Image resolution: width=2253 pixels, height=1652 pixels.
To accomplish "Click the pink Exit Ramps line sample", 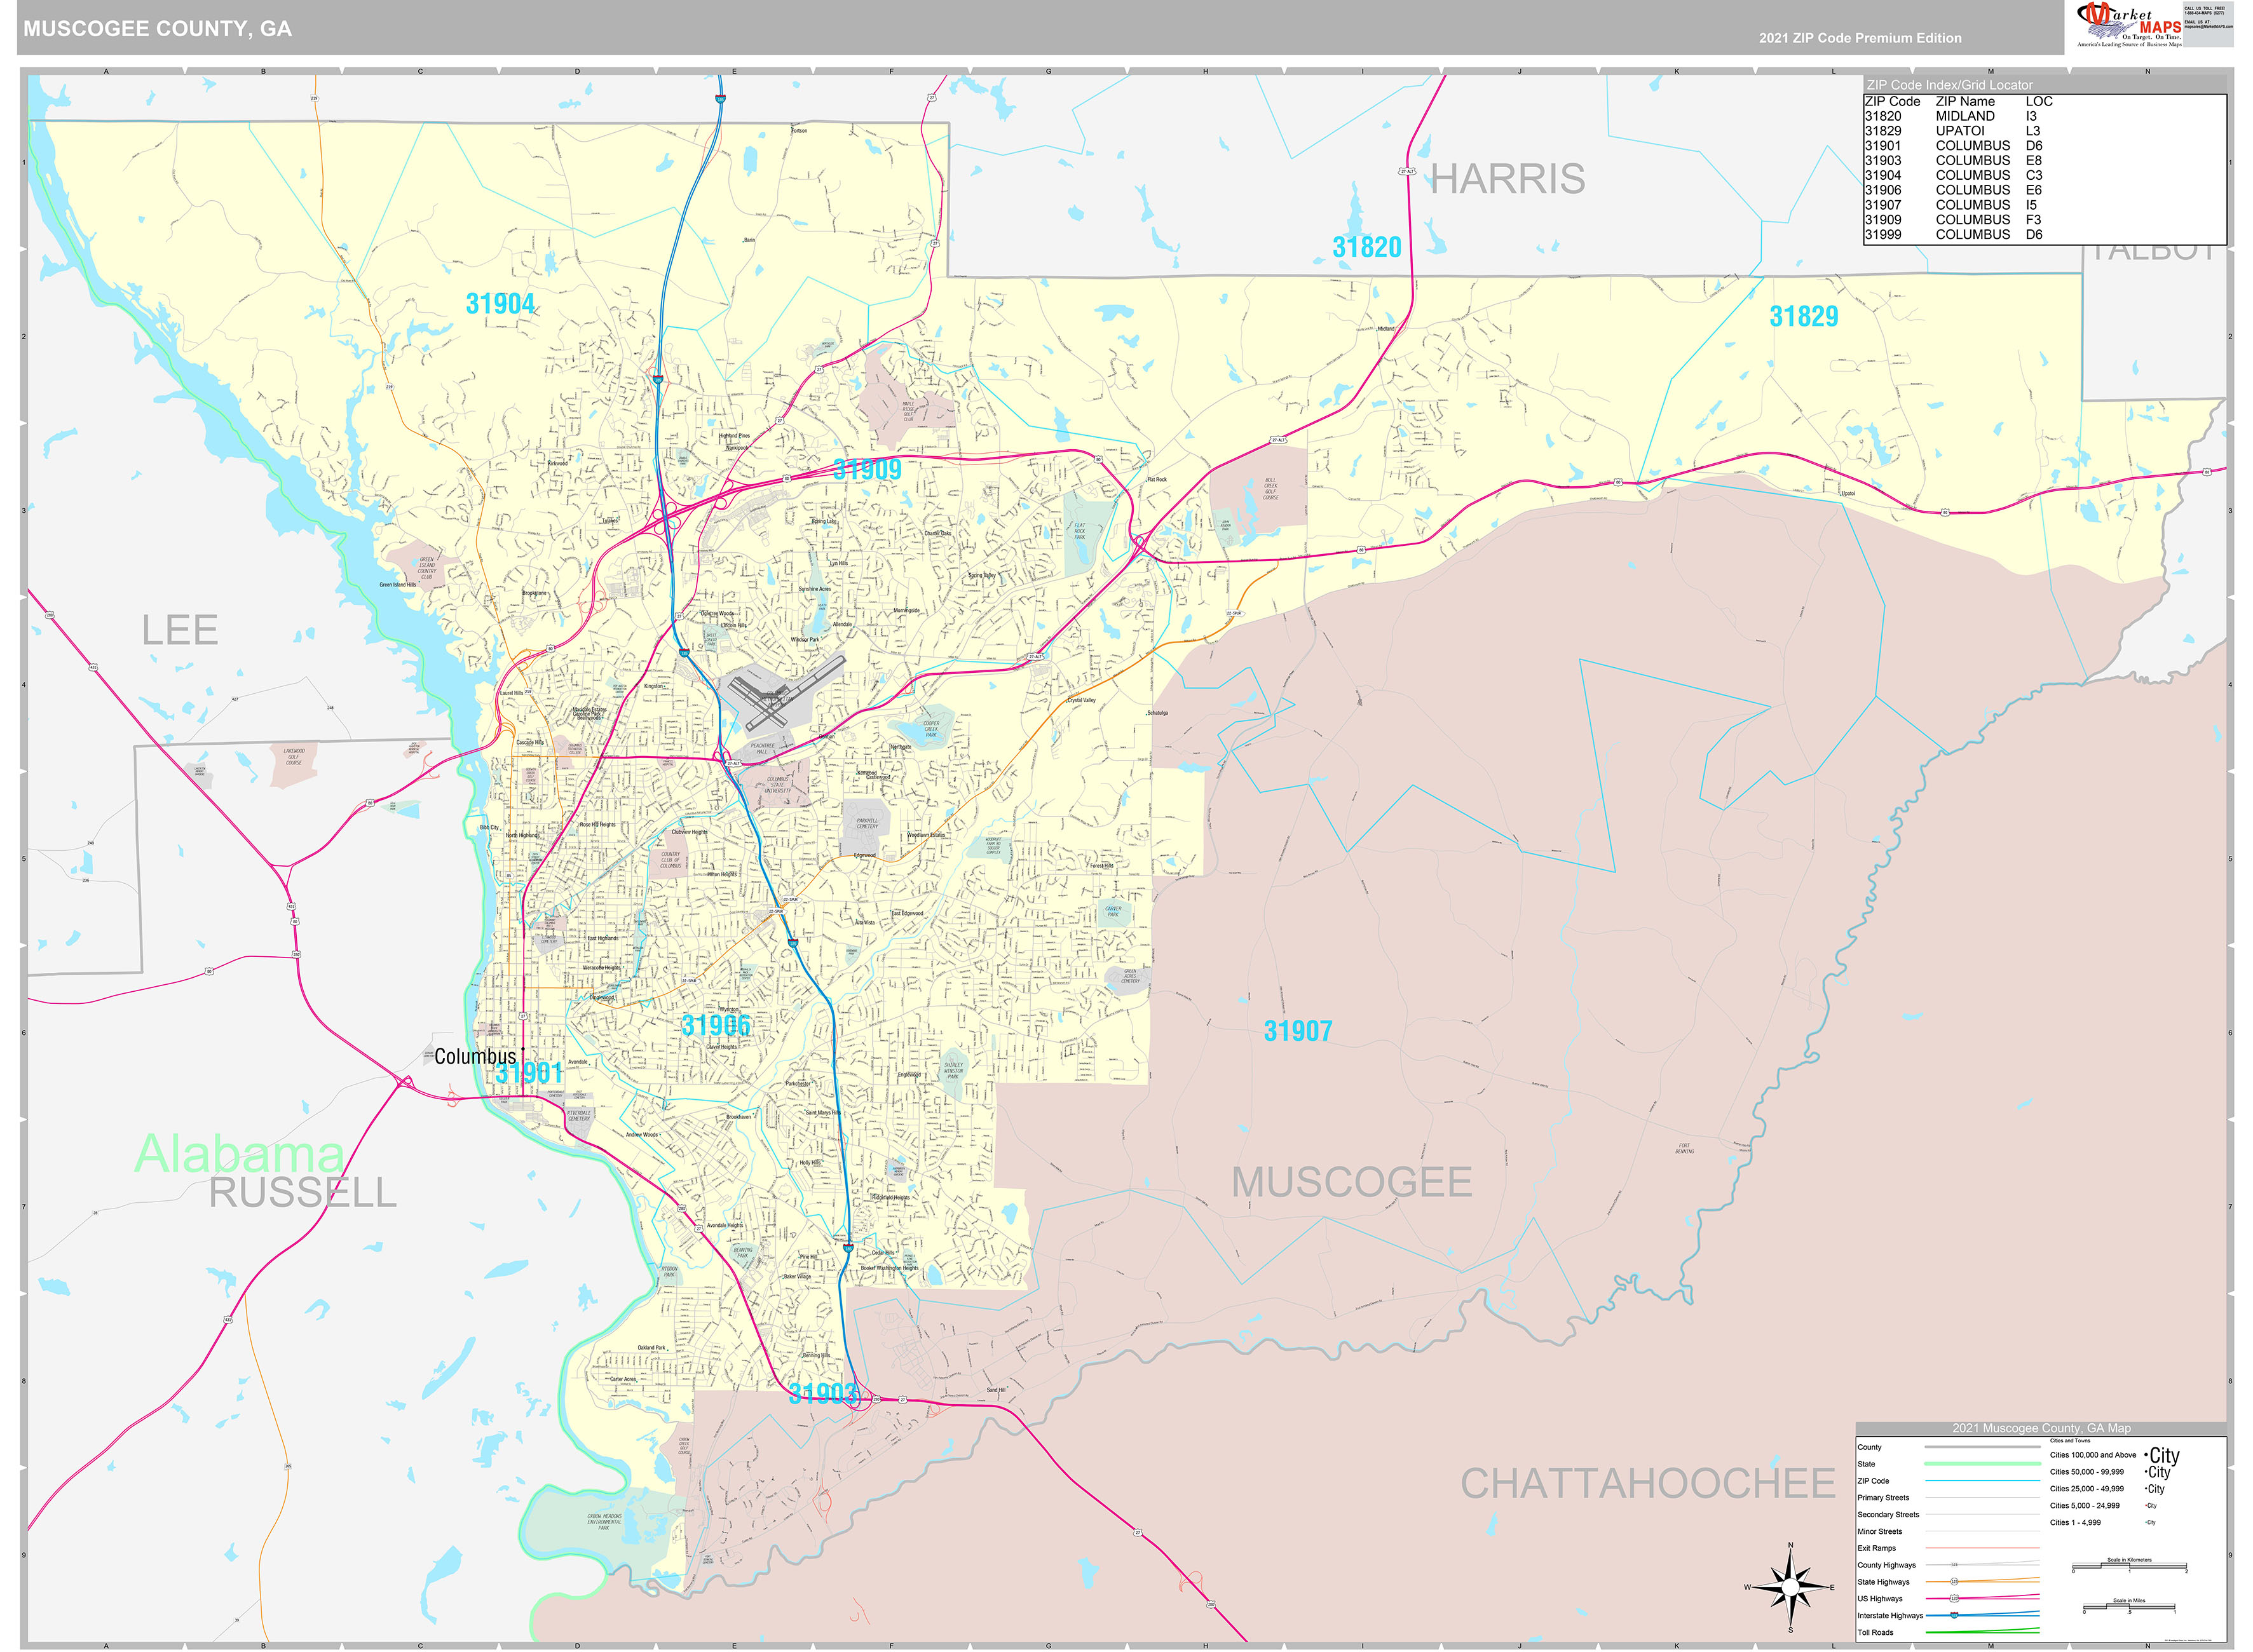I will coord(1983,1548).
